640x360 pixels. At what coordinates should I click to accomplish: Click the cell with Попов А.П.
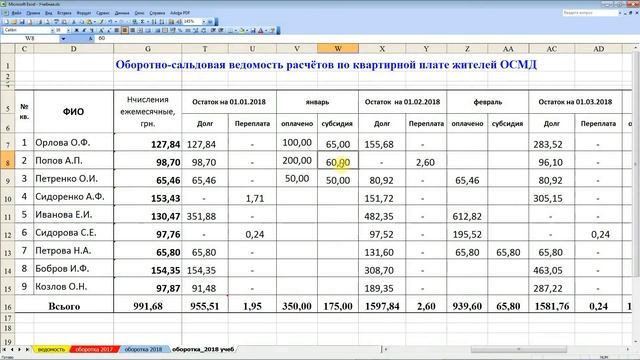(x=73, y=160)
